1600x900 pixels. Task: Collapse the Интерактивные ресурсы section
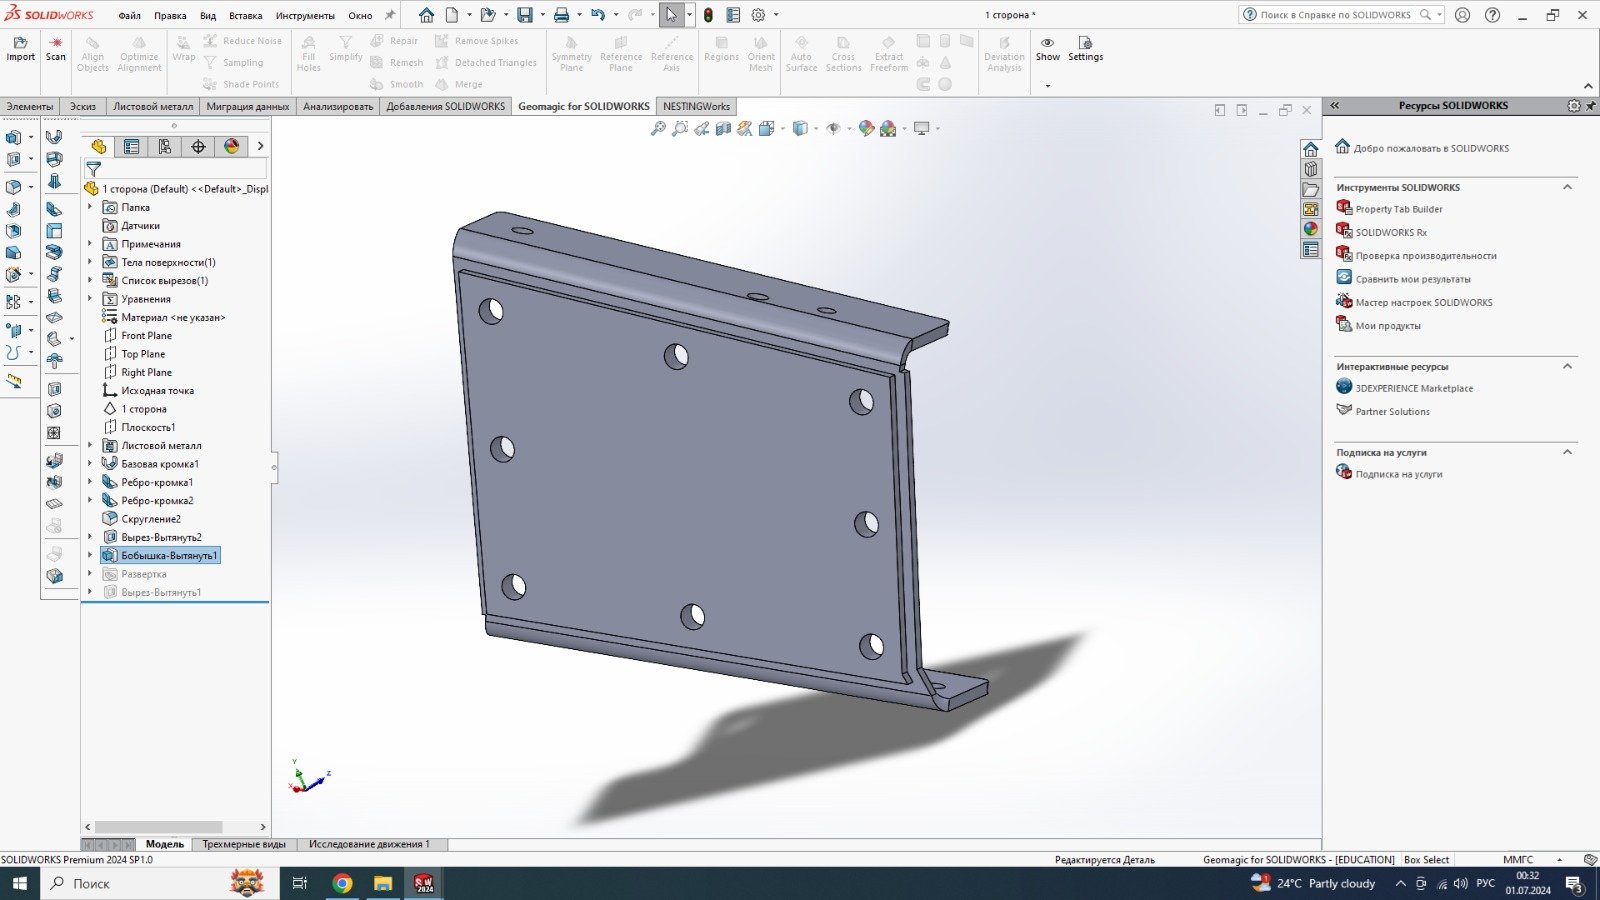click(1567, 366)
